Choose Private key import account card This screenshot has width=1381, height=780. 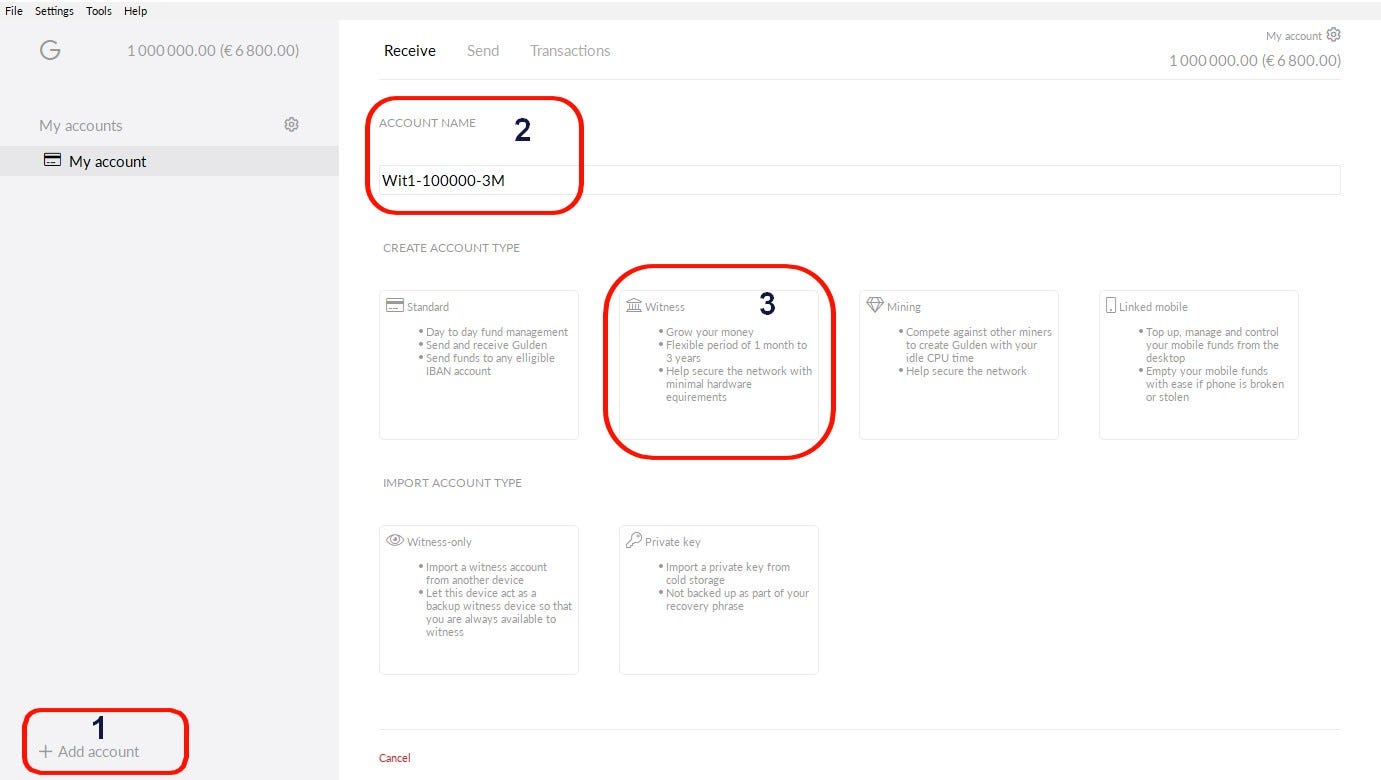click(719, 600)
